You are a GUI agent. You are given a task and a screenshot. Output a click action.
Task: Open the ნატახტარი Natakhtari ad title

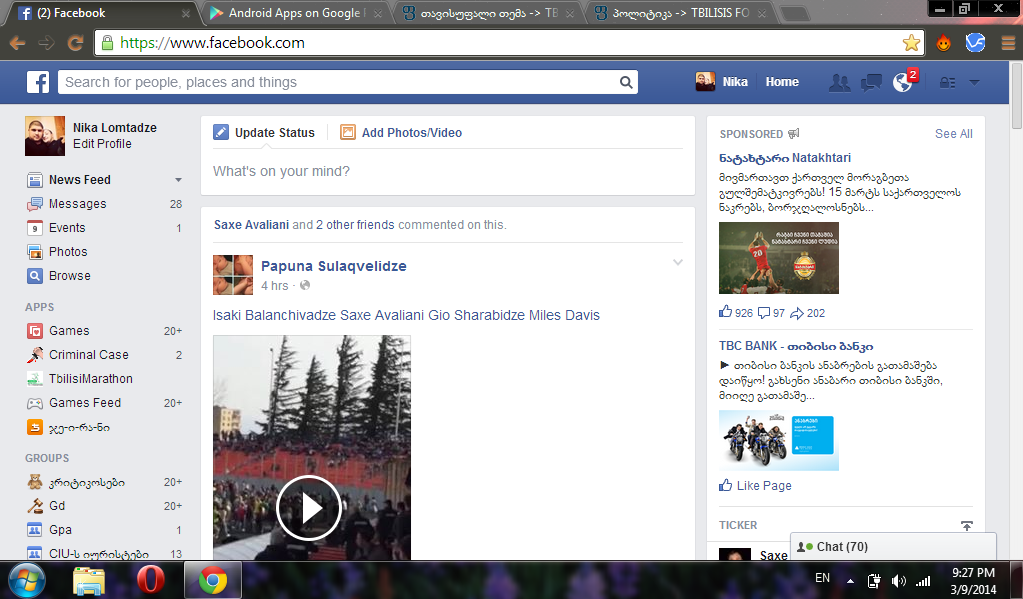click(785, 158)
